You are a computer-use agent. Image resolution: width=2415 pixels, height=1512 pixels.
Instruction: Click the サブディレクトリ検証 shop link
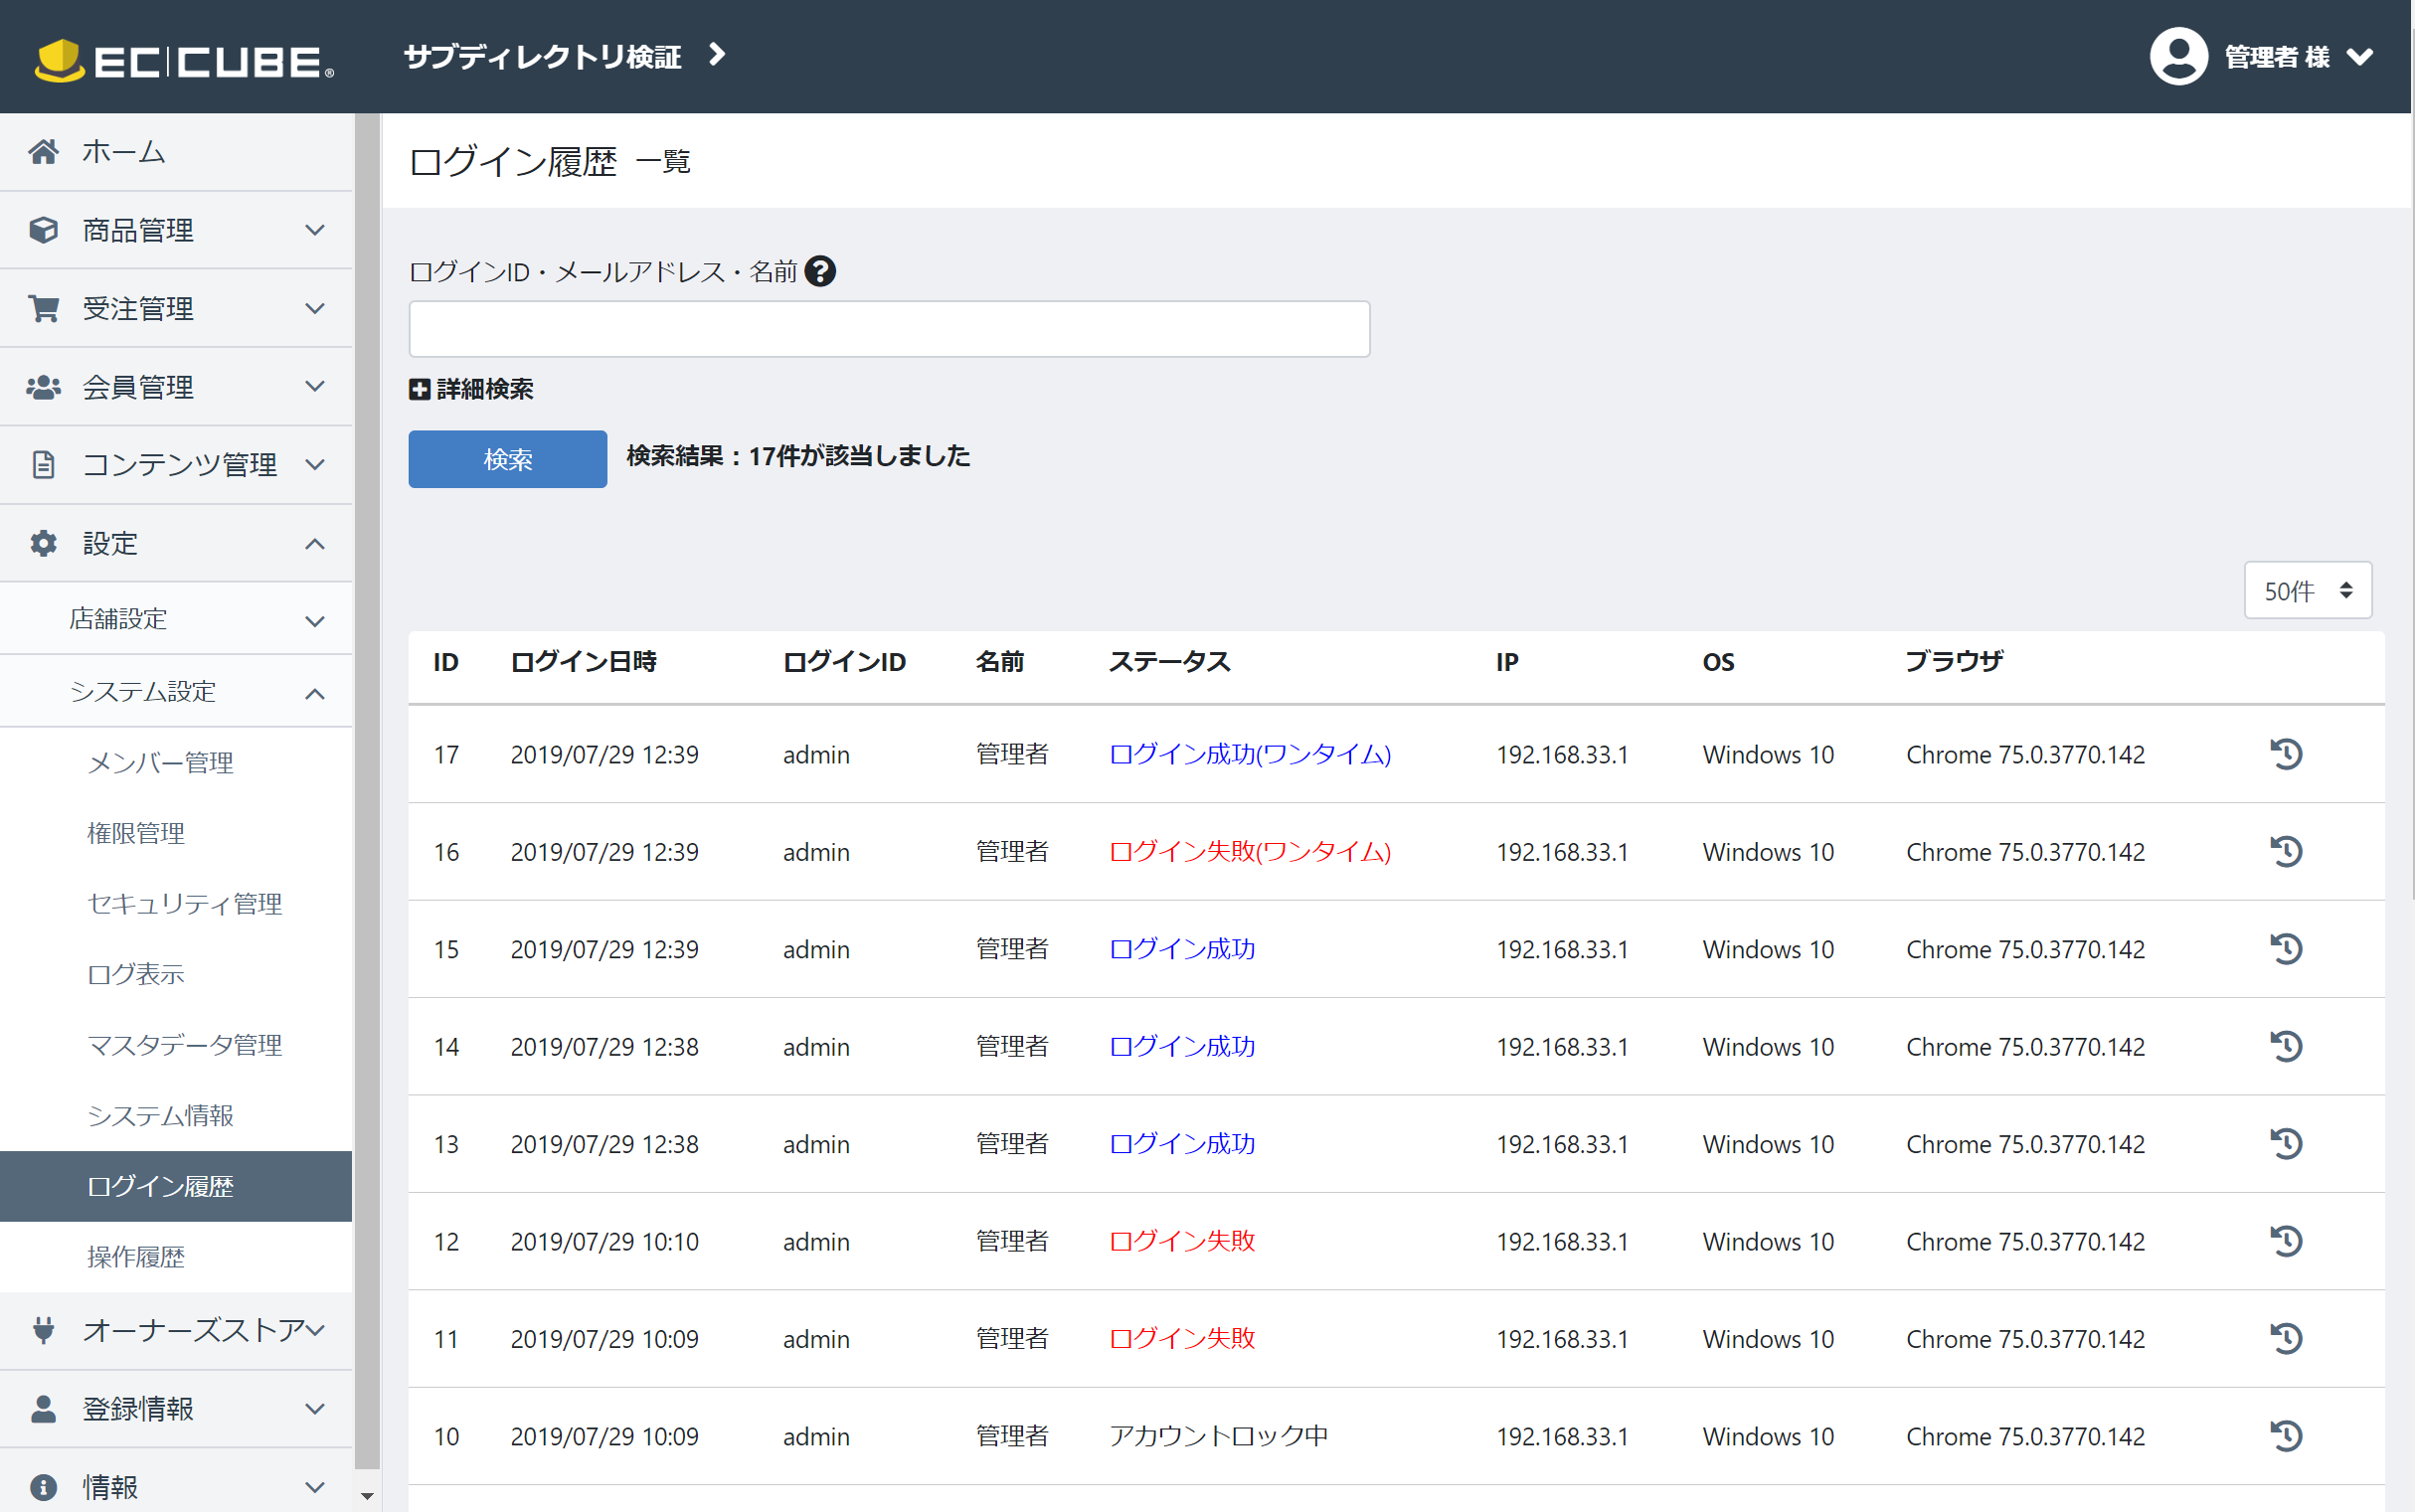pos(542,56)
